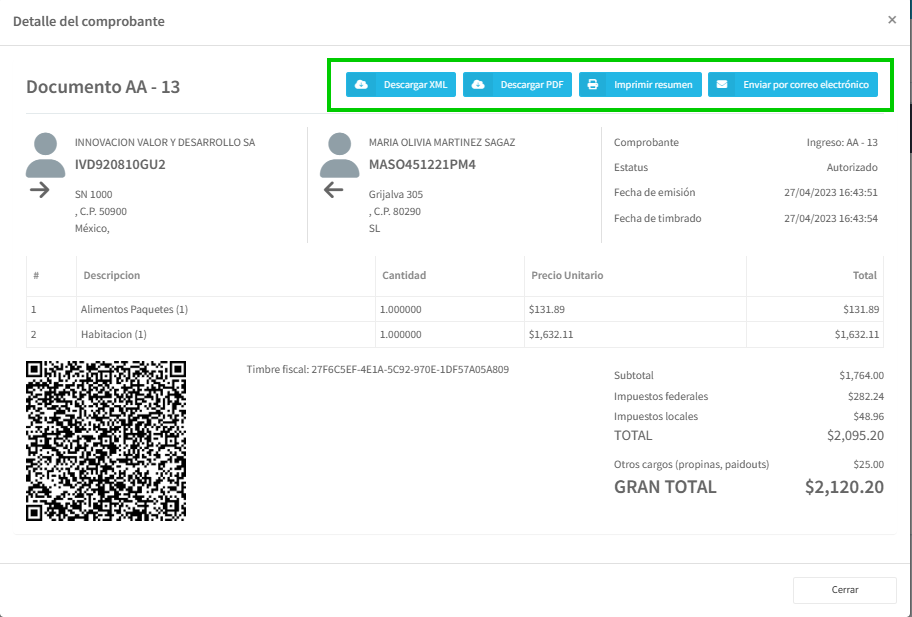Click the Total column header
The height and width of the screenshot is (617, 912).
point(865,276)
